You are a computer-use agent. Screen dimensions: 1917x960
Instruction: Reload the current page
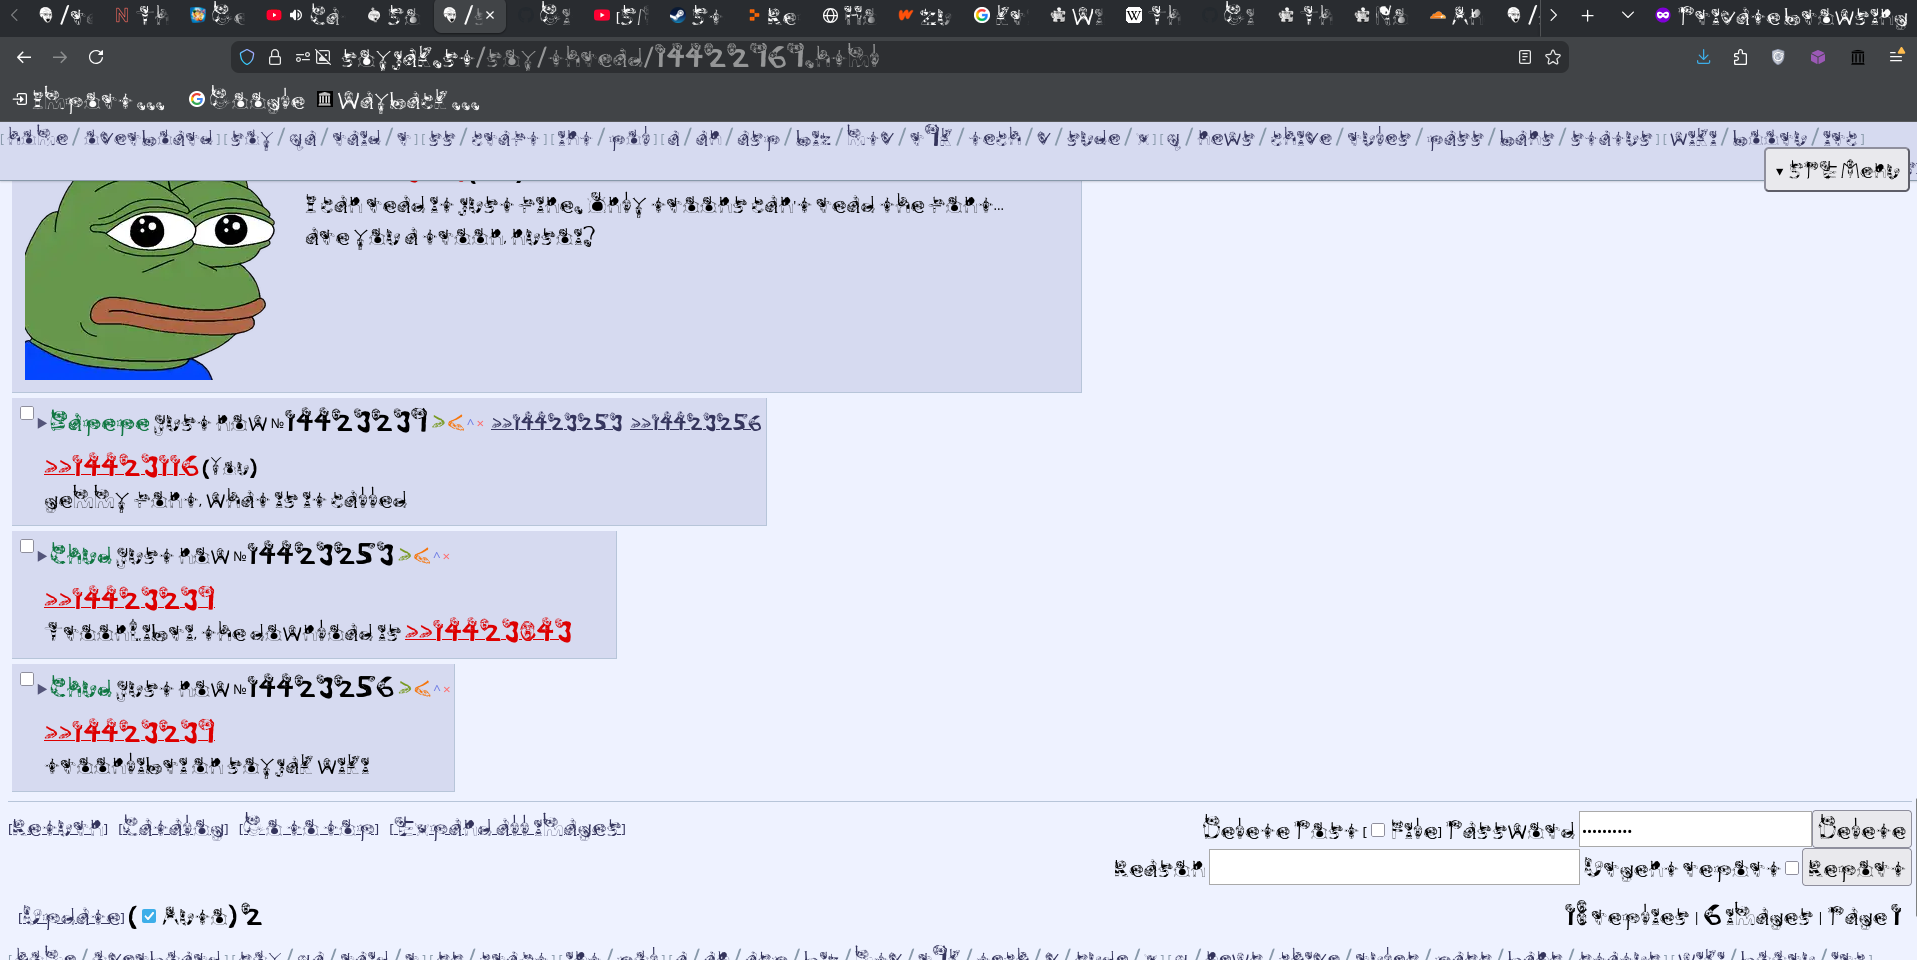click(x=96, y=57)
